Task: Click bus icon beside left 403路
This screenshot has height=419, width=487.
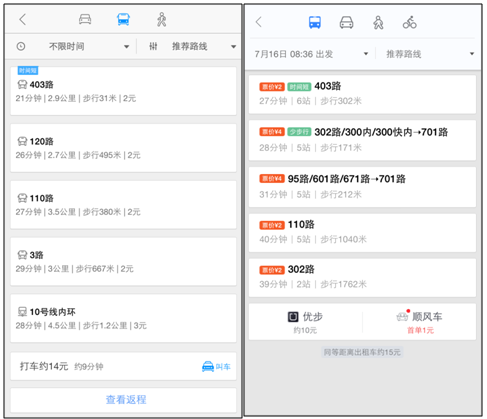Action: 22,85
